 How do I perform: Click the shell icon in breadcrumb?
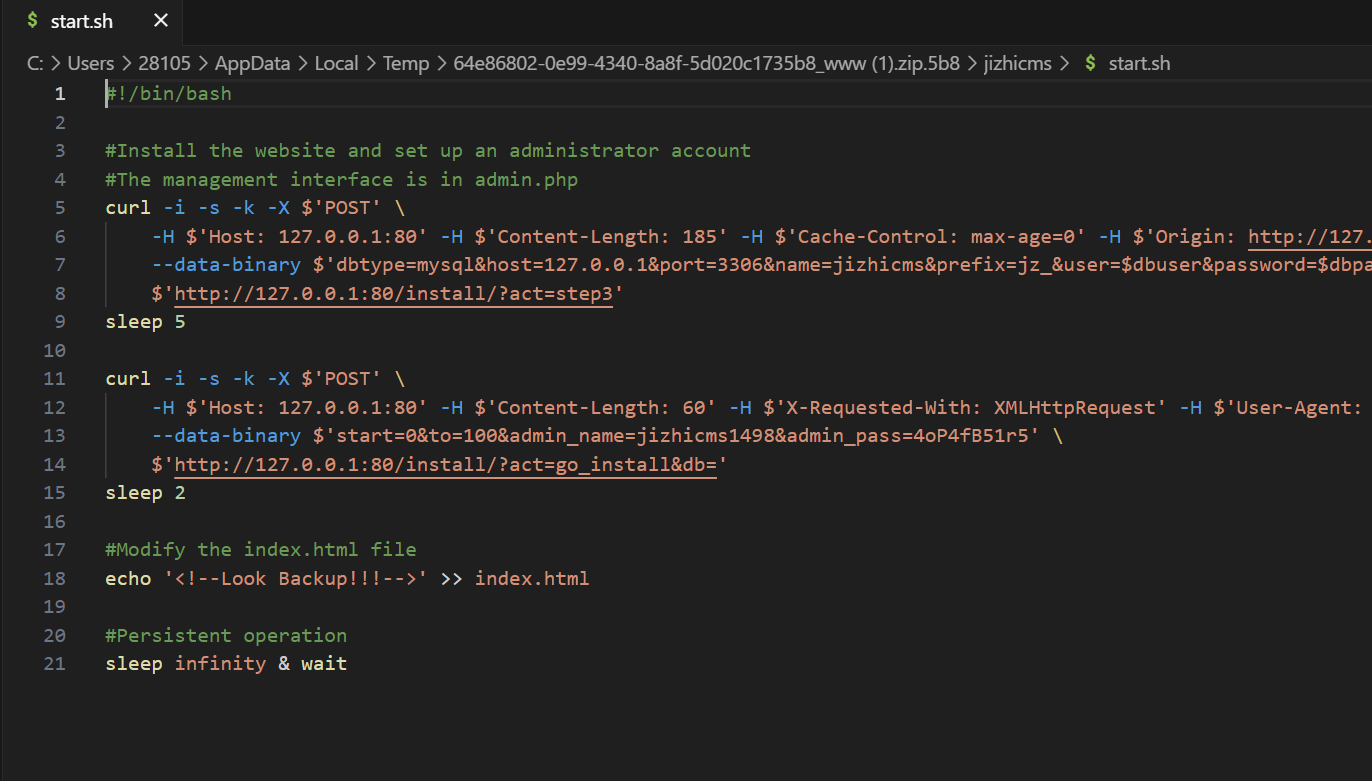(x=1090, y=63)
